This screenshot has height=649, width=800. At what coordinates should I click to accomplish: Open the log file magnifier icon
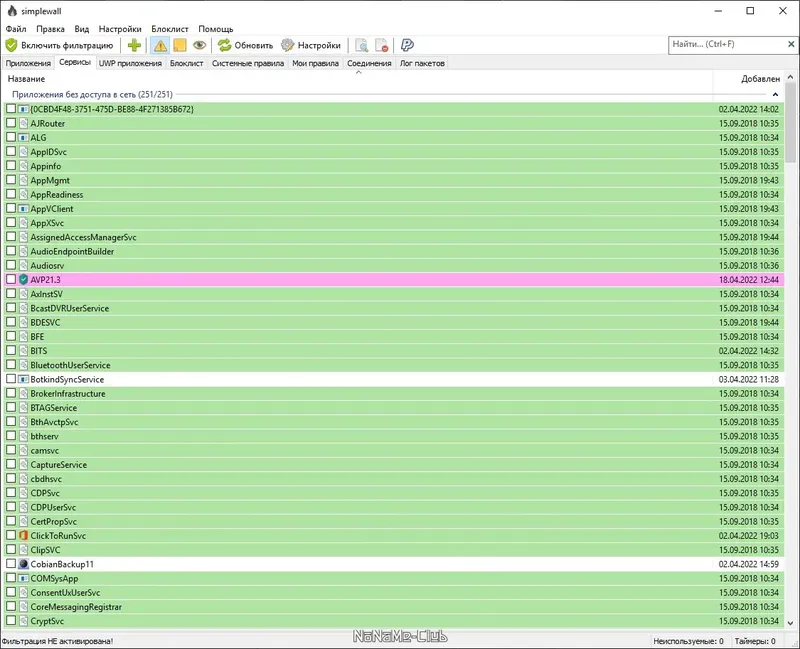[x=362, y=45]
